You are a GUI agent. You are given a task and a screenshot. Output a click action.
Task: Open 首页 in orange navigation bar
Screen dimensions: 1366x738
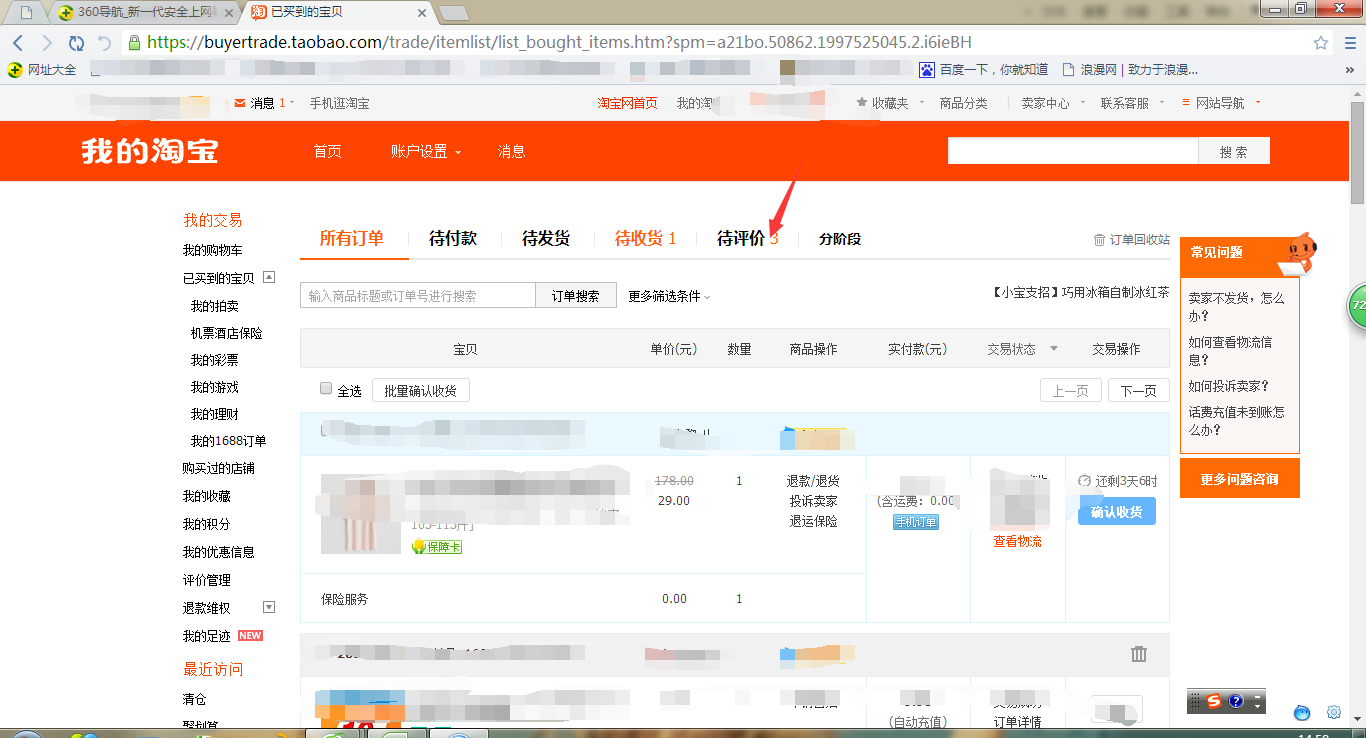tap(327, 151)
